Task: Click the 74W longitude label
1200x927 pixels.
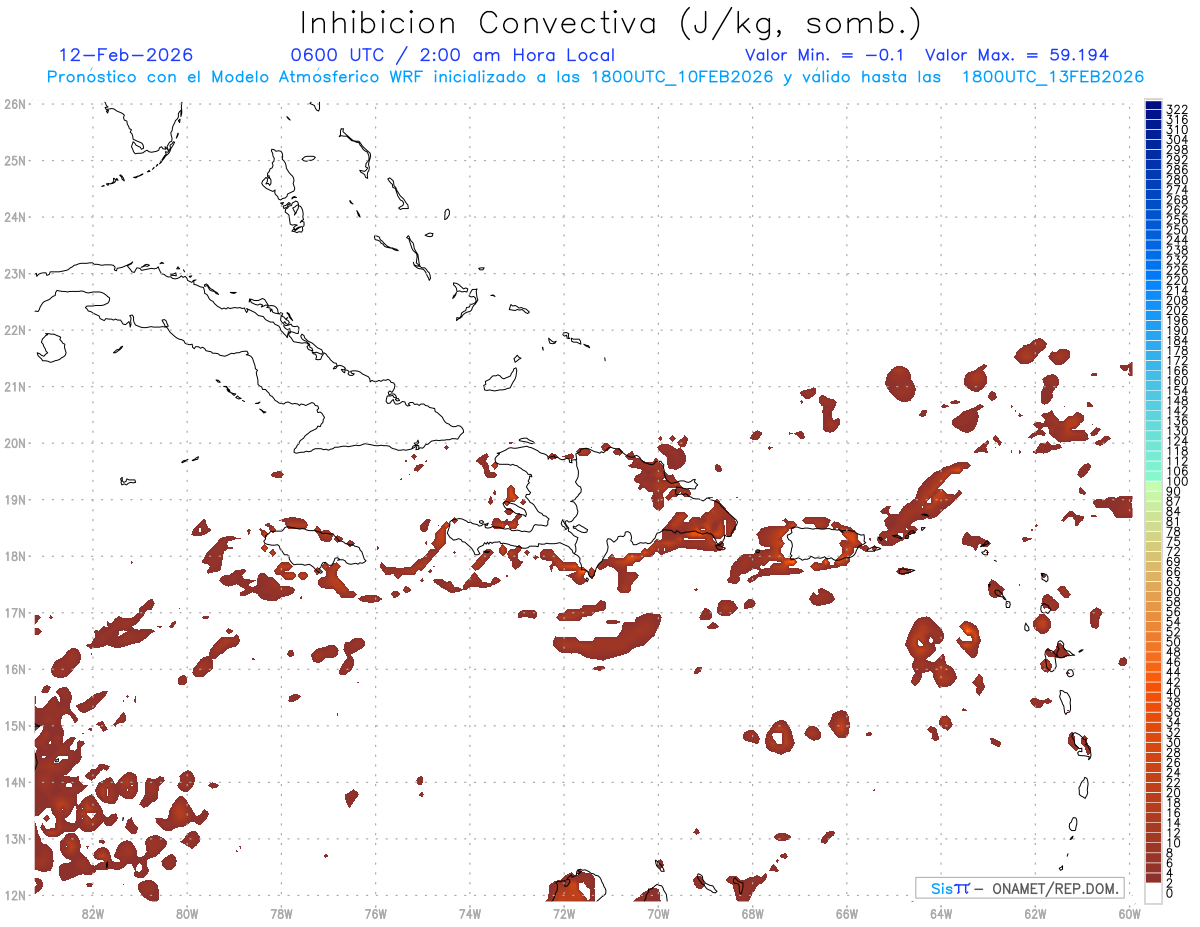Action: click(470, 913)
